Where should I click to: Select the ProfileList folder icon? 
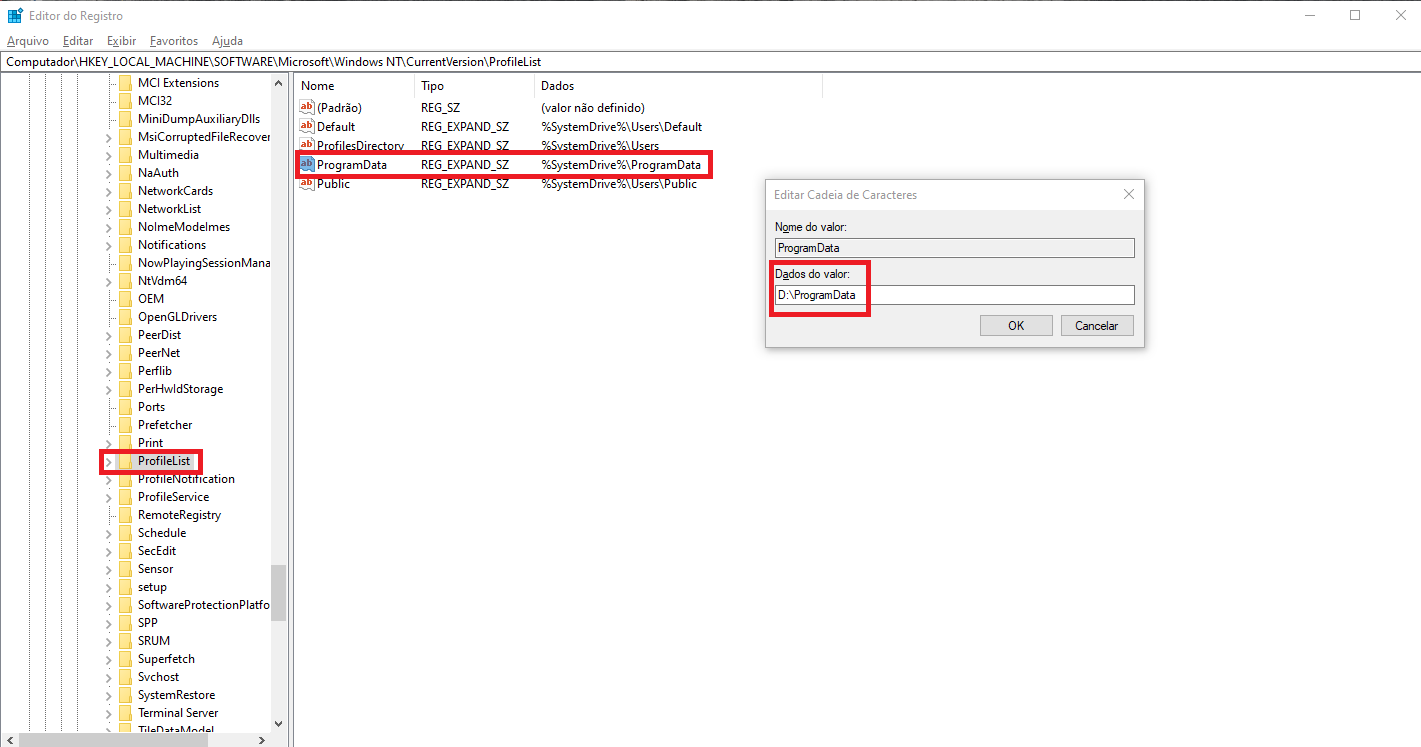click(125, 461)
